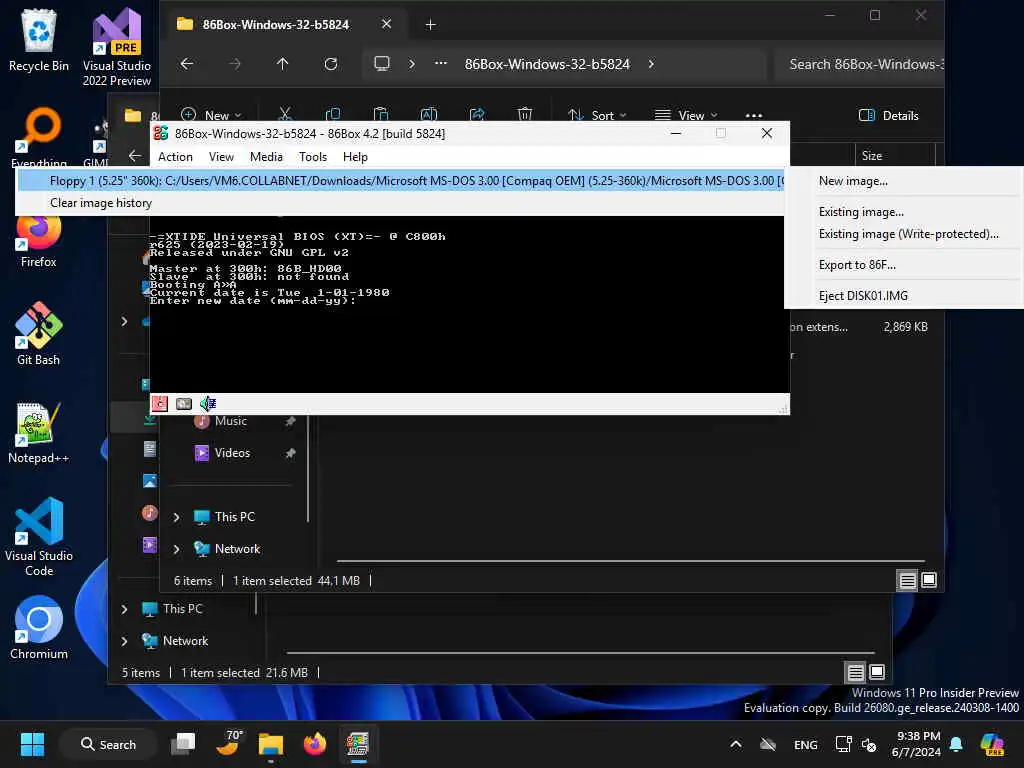Viewport: 1024px width, 768px height.
Task: Open the Help menu in 86Box
Action: pos(355,157)
